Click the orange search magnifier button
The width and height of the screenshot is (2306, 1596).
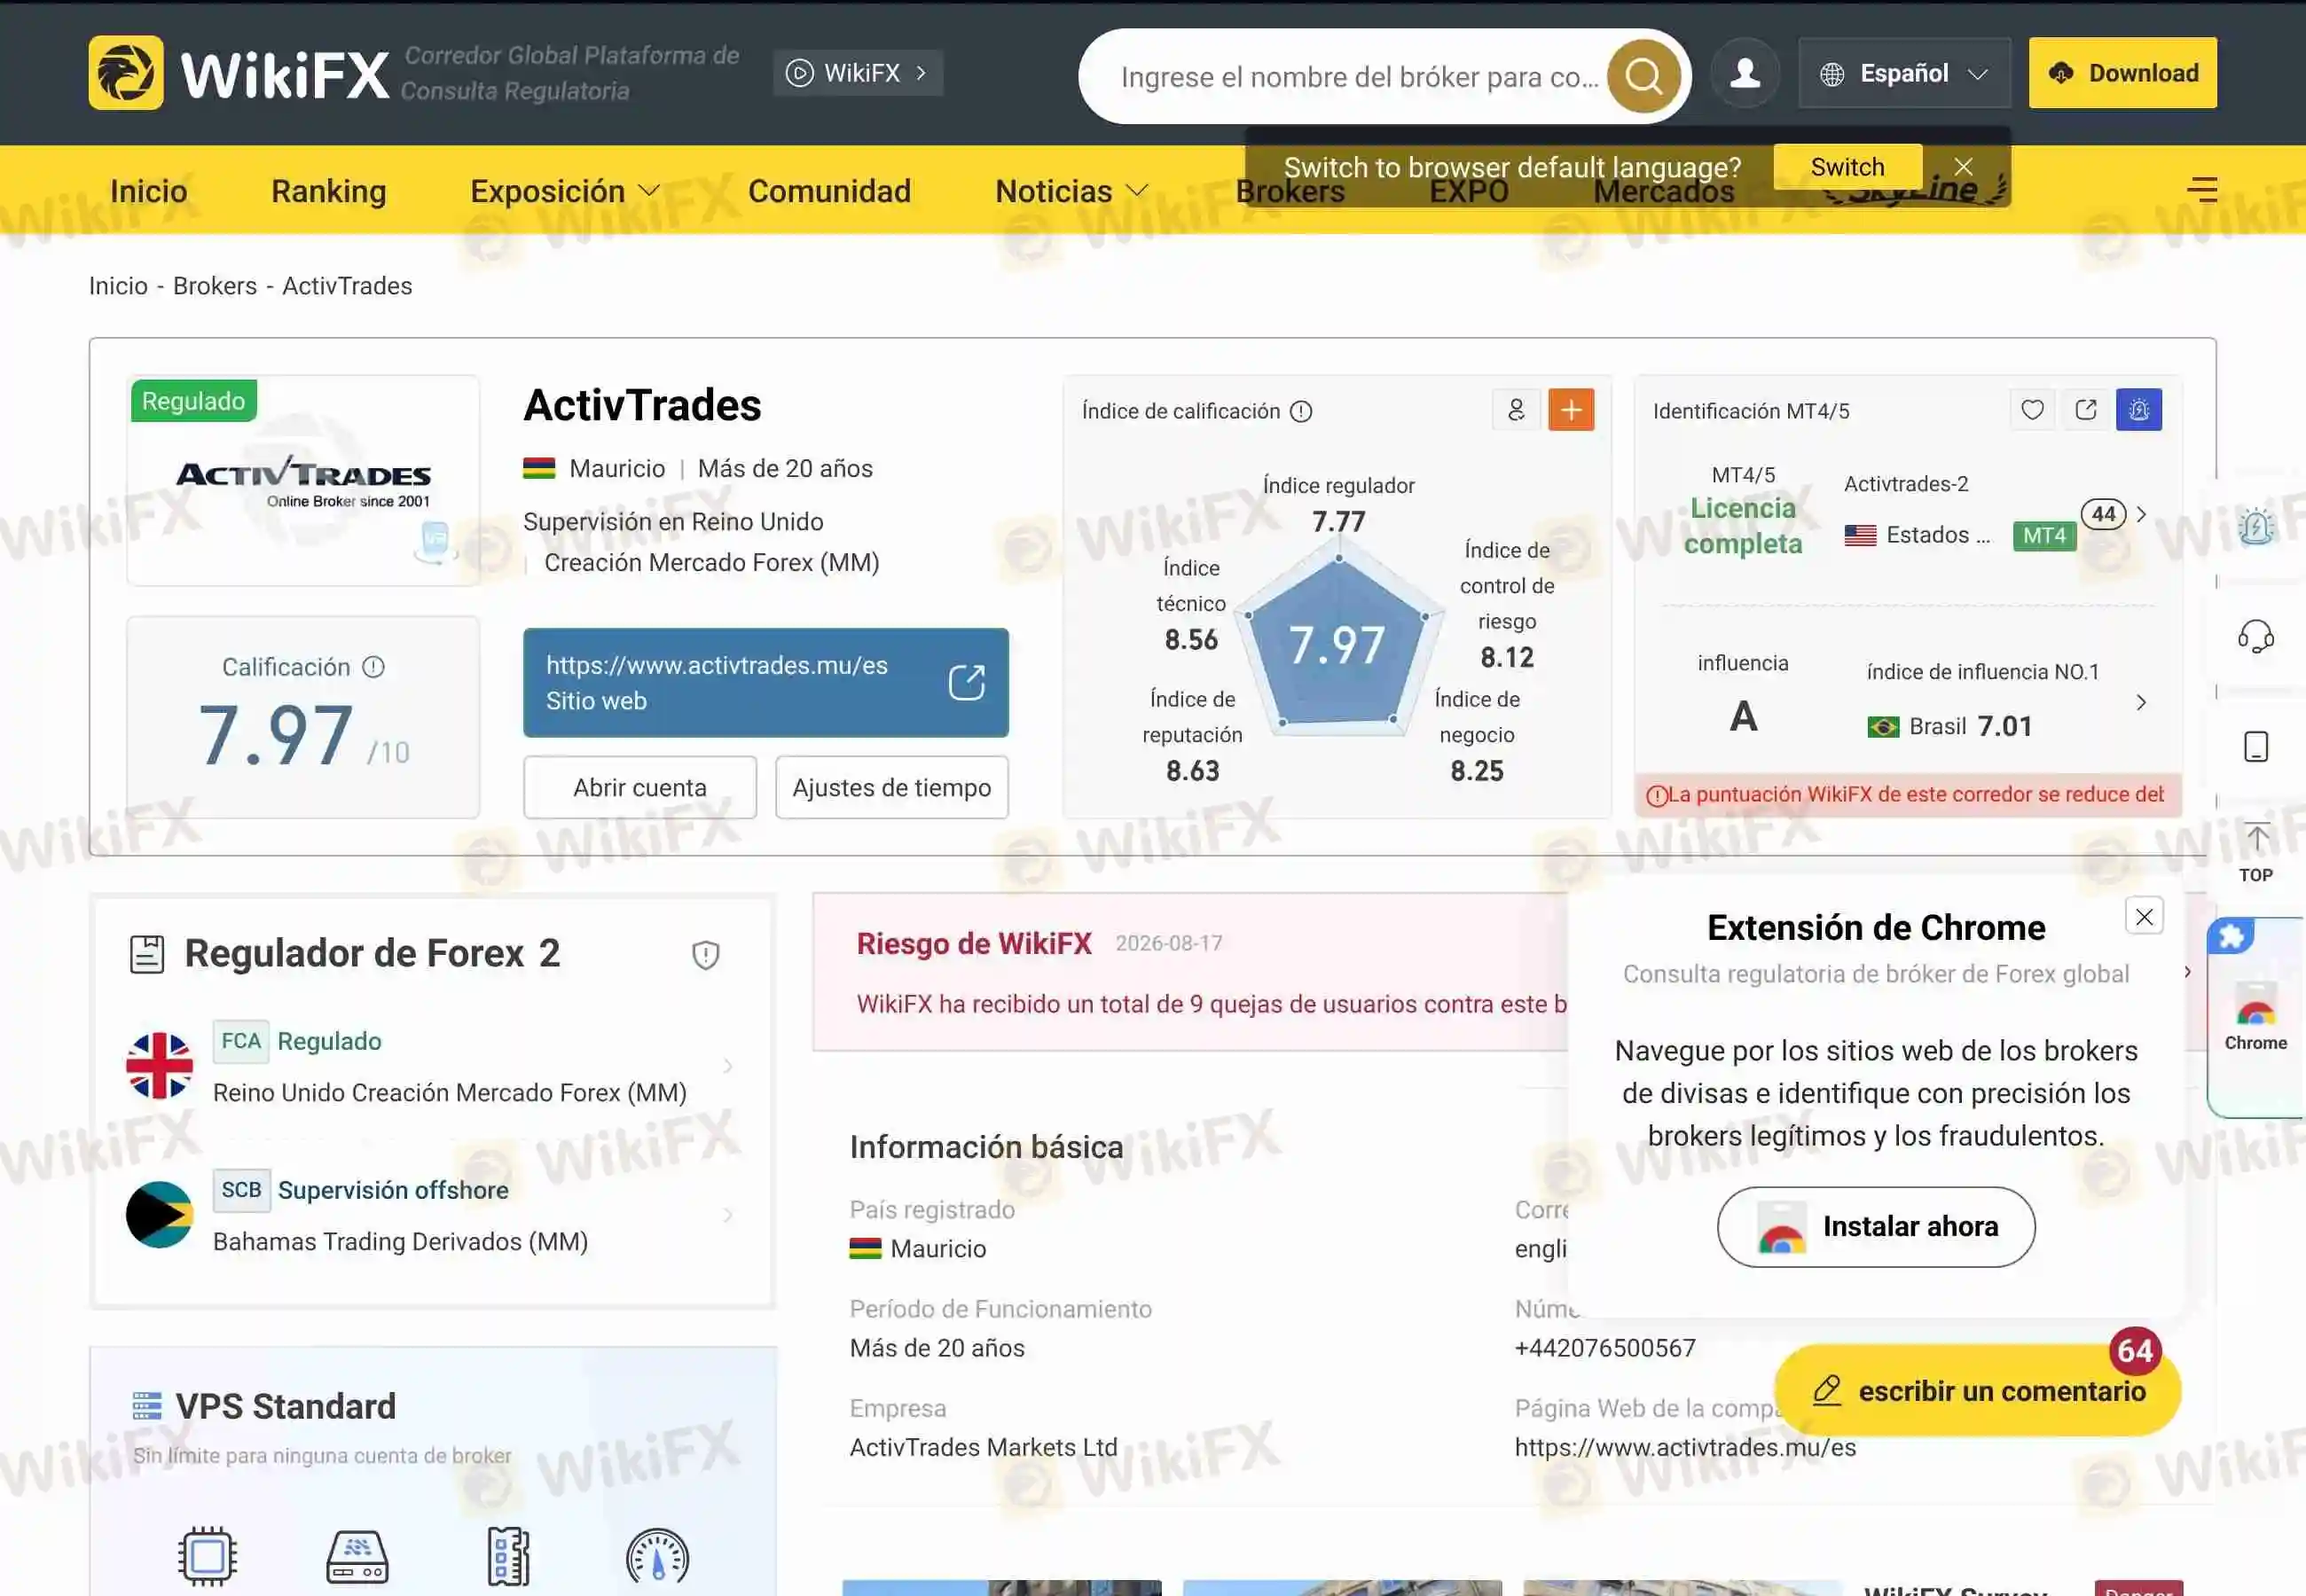(x=1643, y=76)
